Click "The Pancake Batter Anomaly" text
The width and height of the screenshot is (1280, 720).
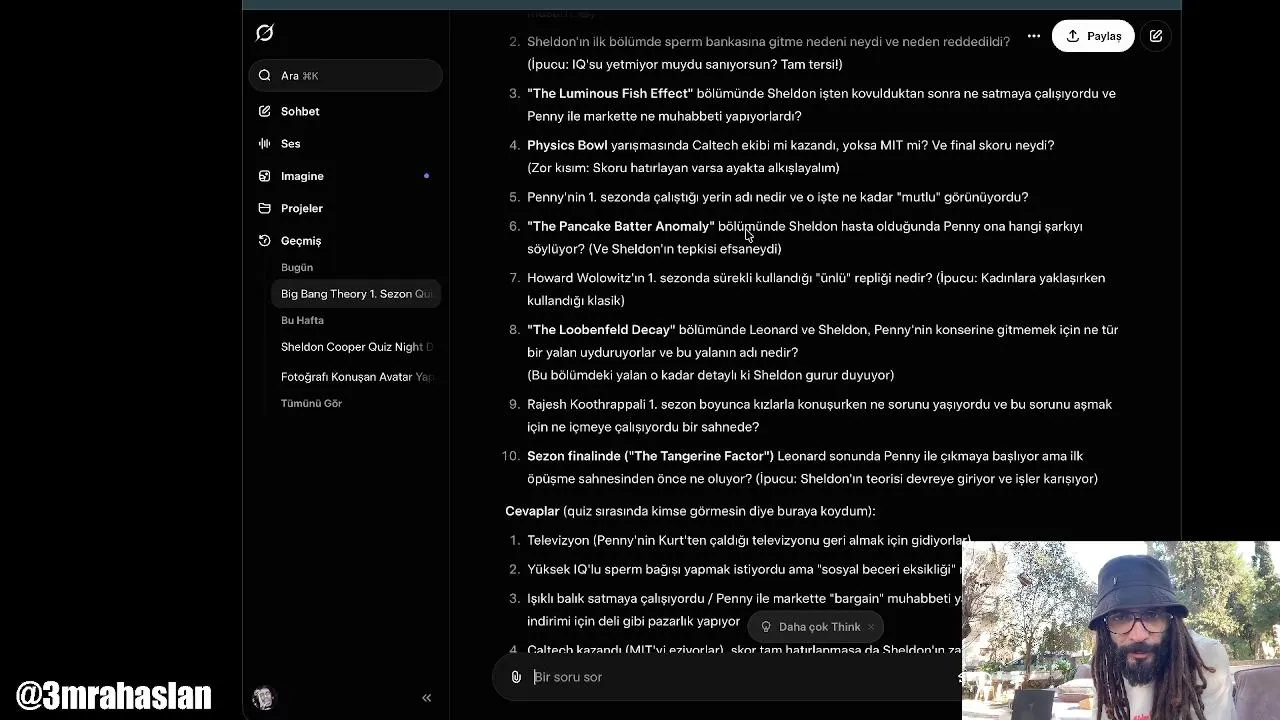[x=621, y=226]
